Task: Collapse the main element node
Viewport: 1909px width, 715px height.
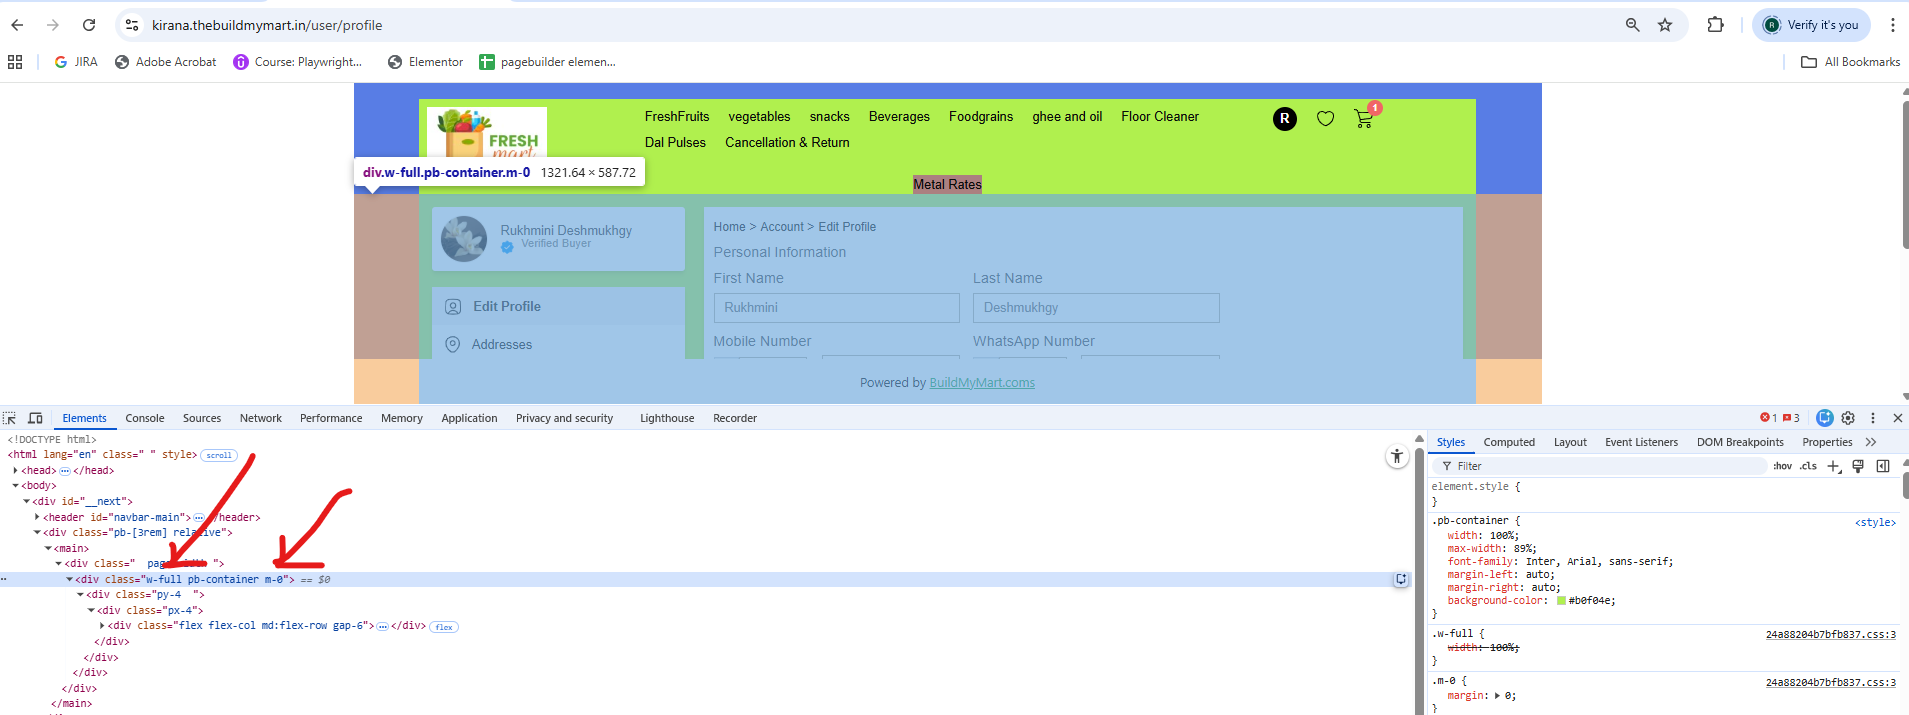Action: coord(48,548)
